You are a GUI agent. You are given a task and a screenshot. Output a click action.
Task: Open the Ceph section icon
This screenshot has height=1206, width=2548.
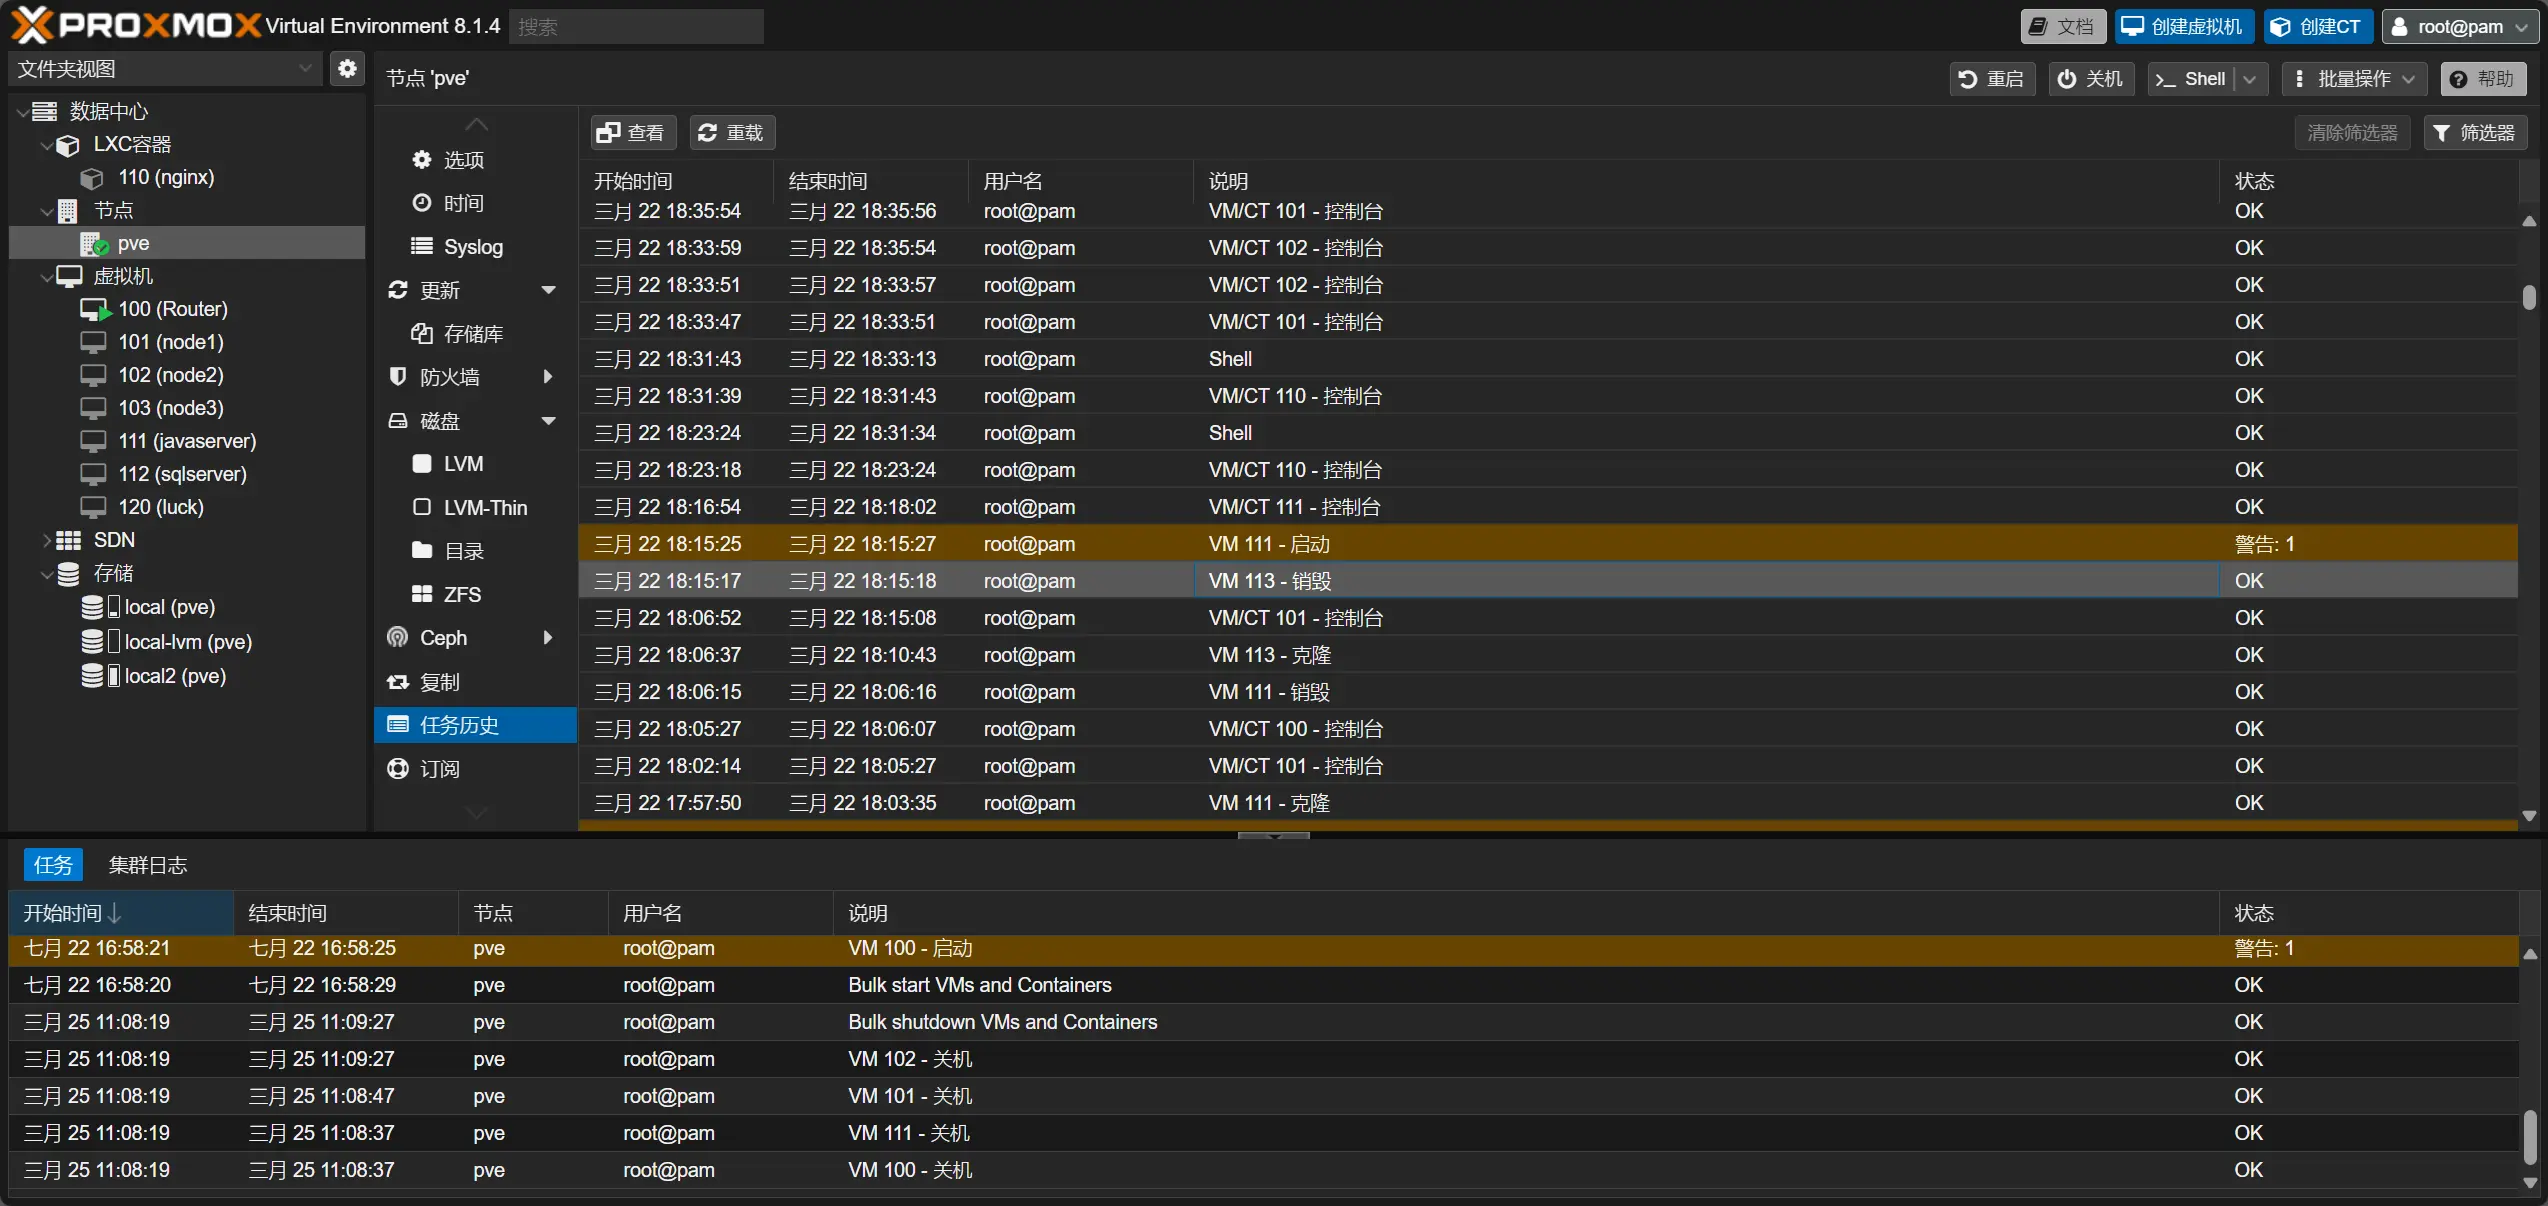pyautogui.click(x=398, y=638)
